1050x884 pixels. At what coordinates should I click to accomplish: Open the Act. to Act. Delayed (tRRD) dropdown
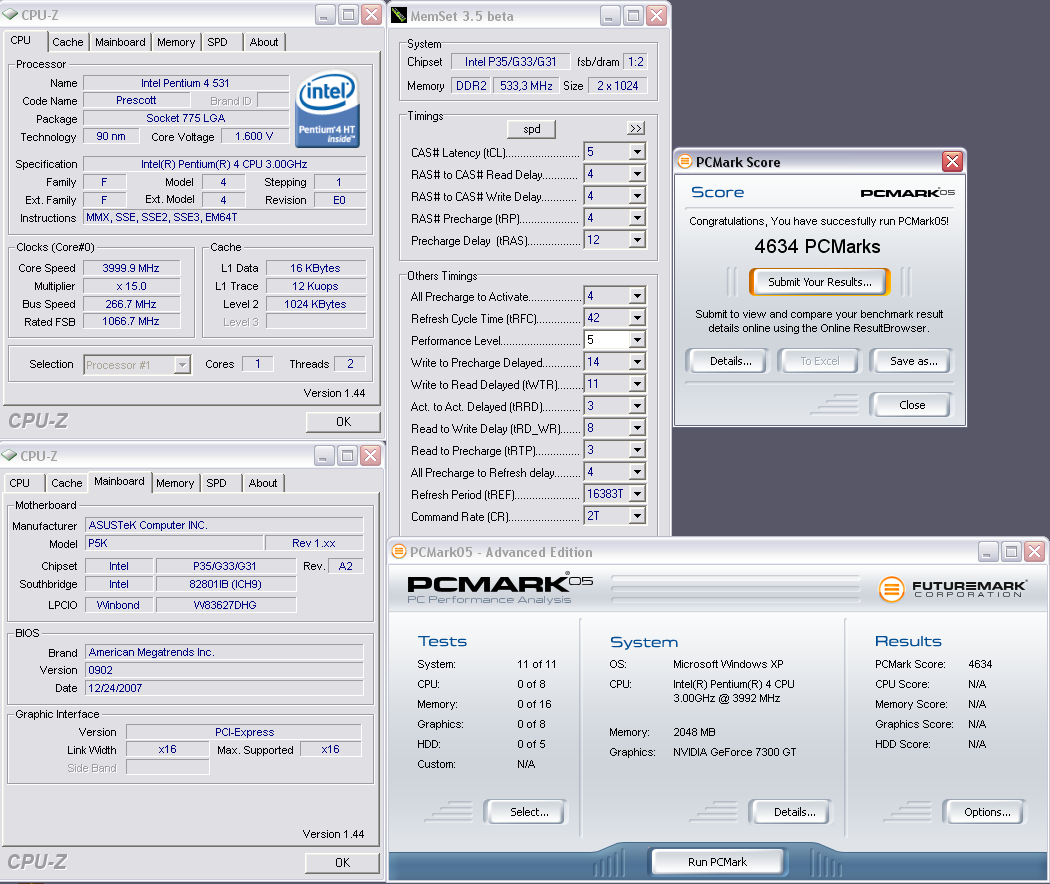(x=637, y=407)
